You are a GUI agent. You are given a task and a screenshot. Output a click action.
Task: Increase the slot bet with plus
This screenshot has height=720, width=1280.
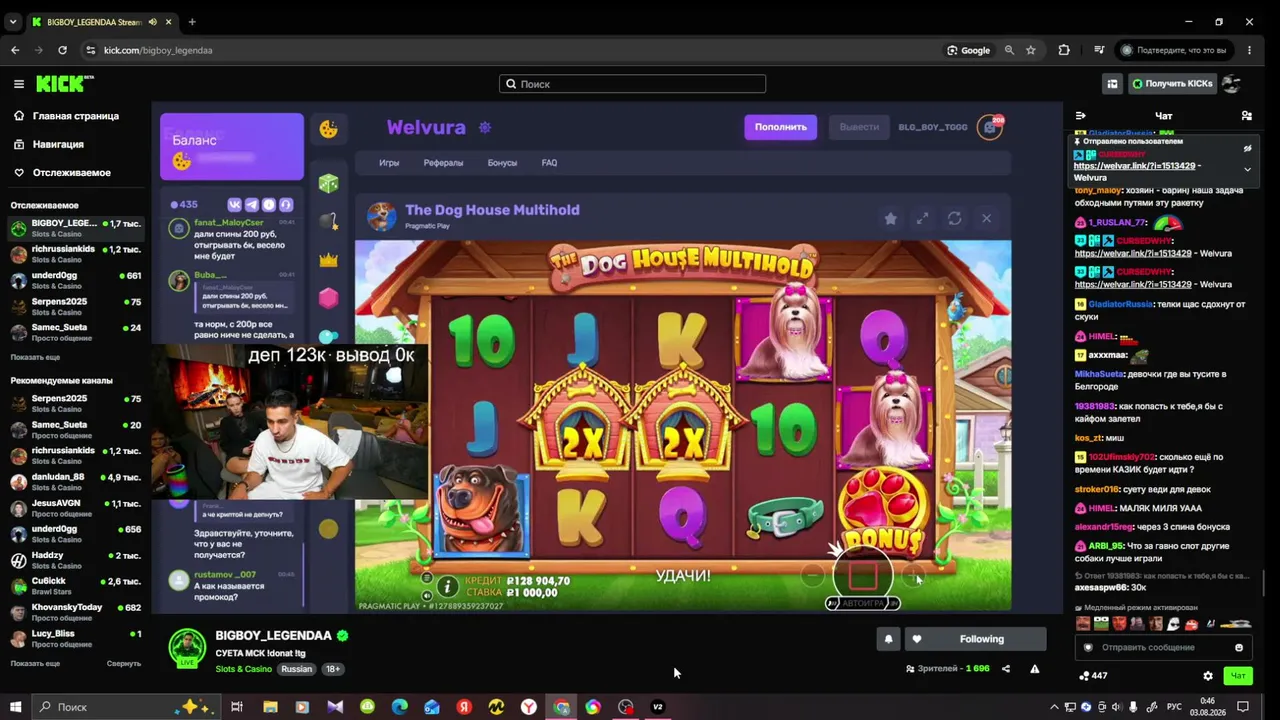pos(914,575)
